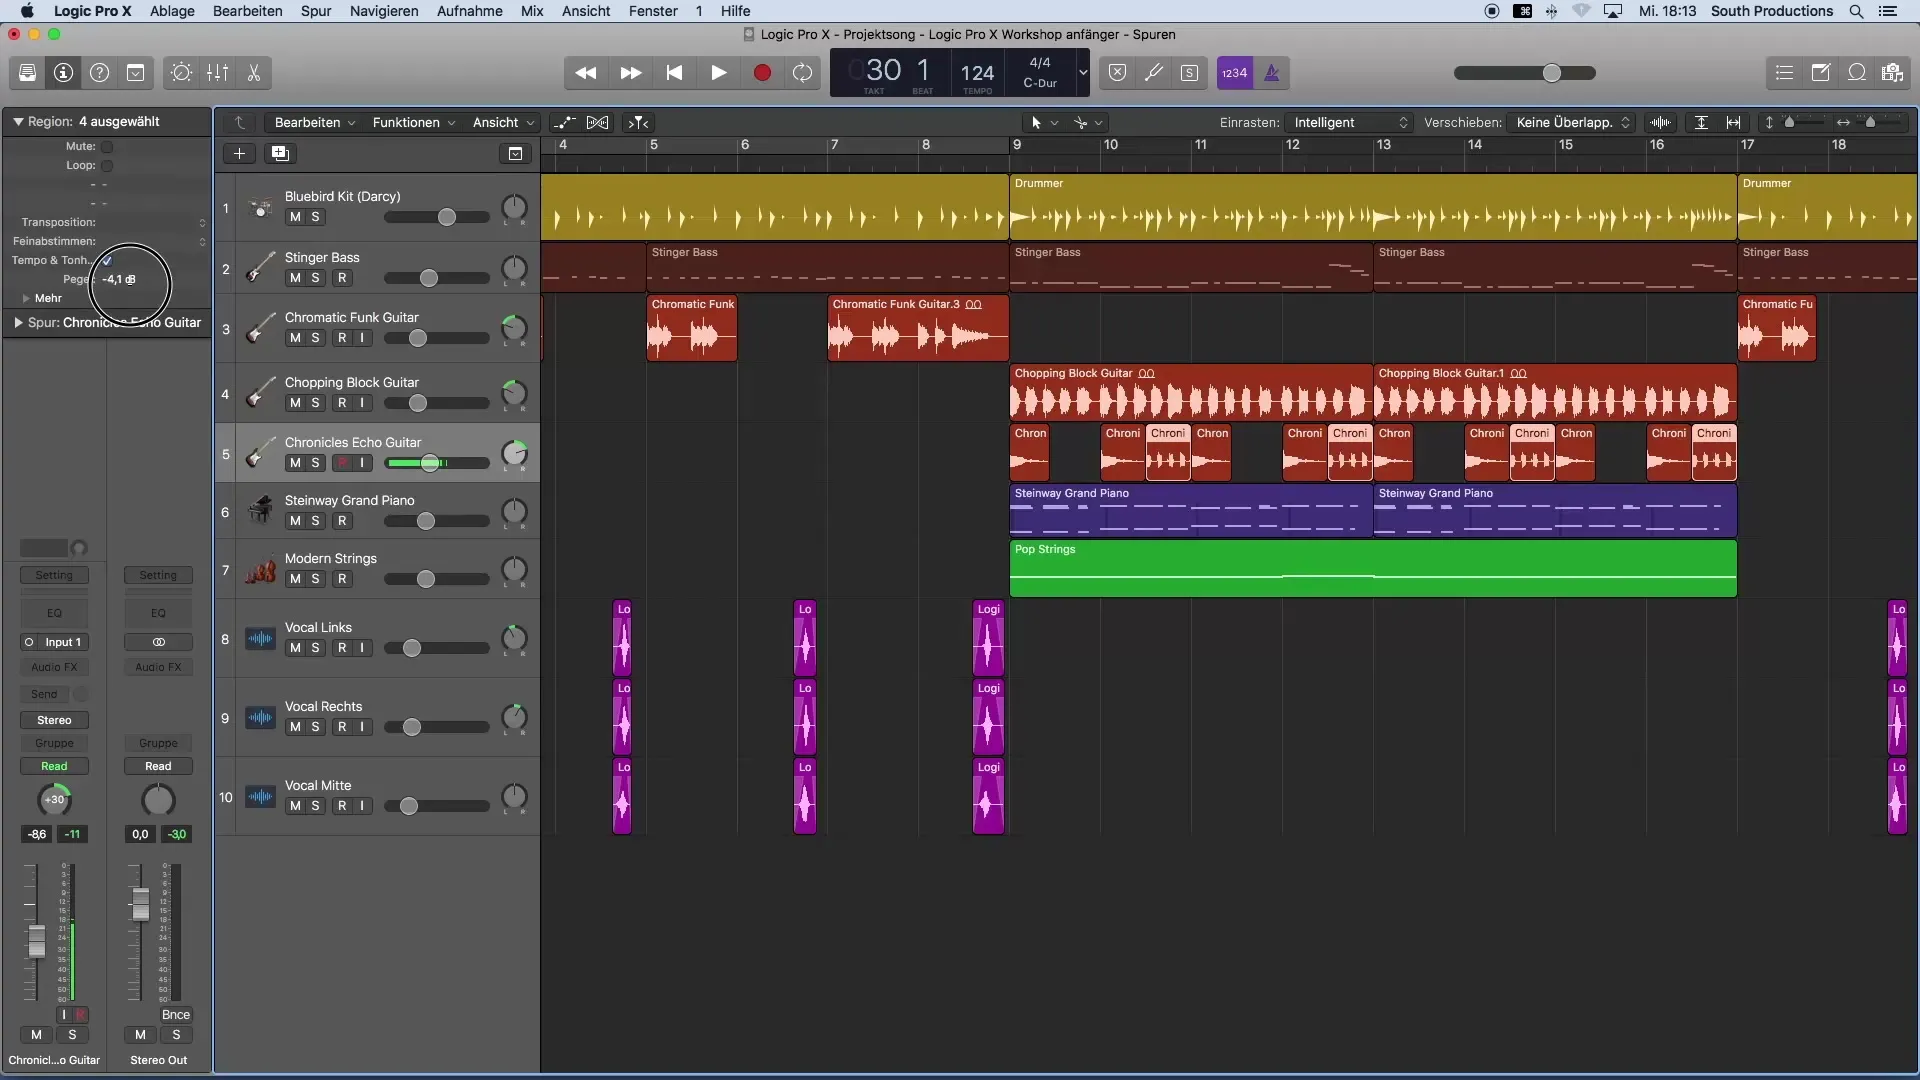The height and width of the screenshot is (1080, 1920).
Task: Click the Audio FX slot on Stereo Out
Action: 158,667
